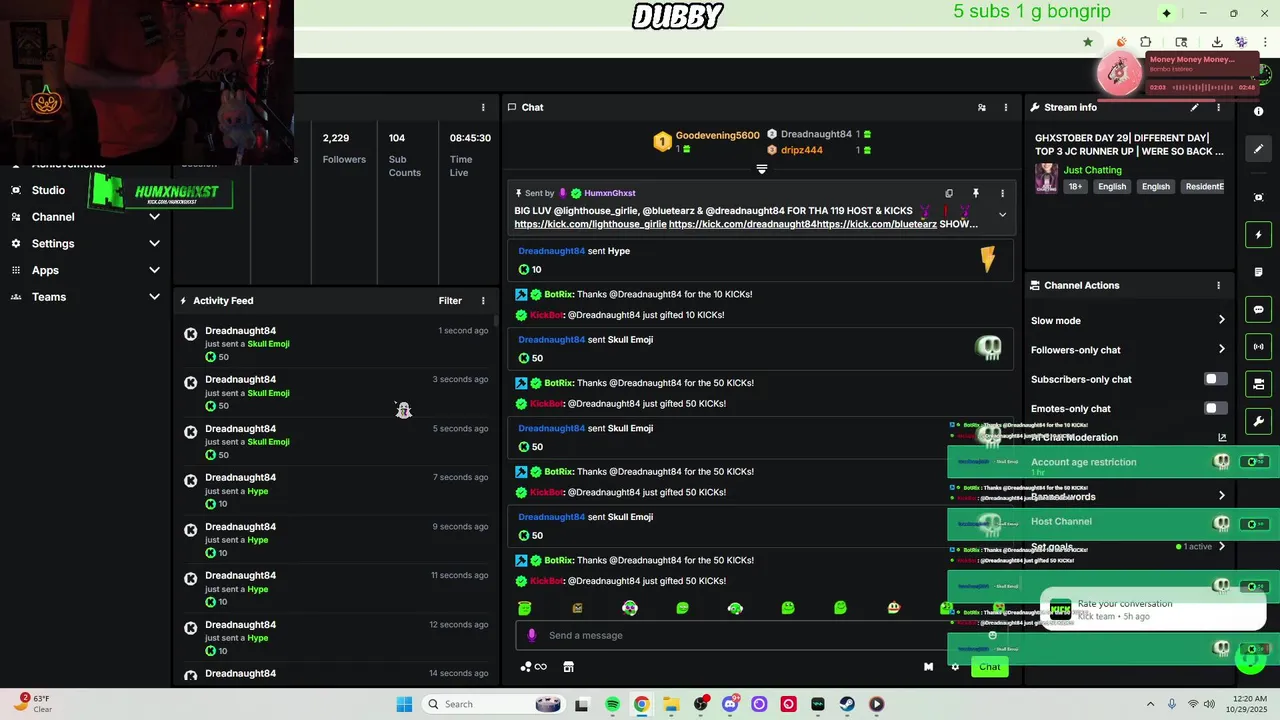Open the stats panel three-dot menu
Image resolution: width=1280 pixels, height=720 pixels.
[x=483, y=107]
